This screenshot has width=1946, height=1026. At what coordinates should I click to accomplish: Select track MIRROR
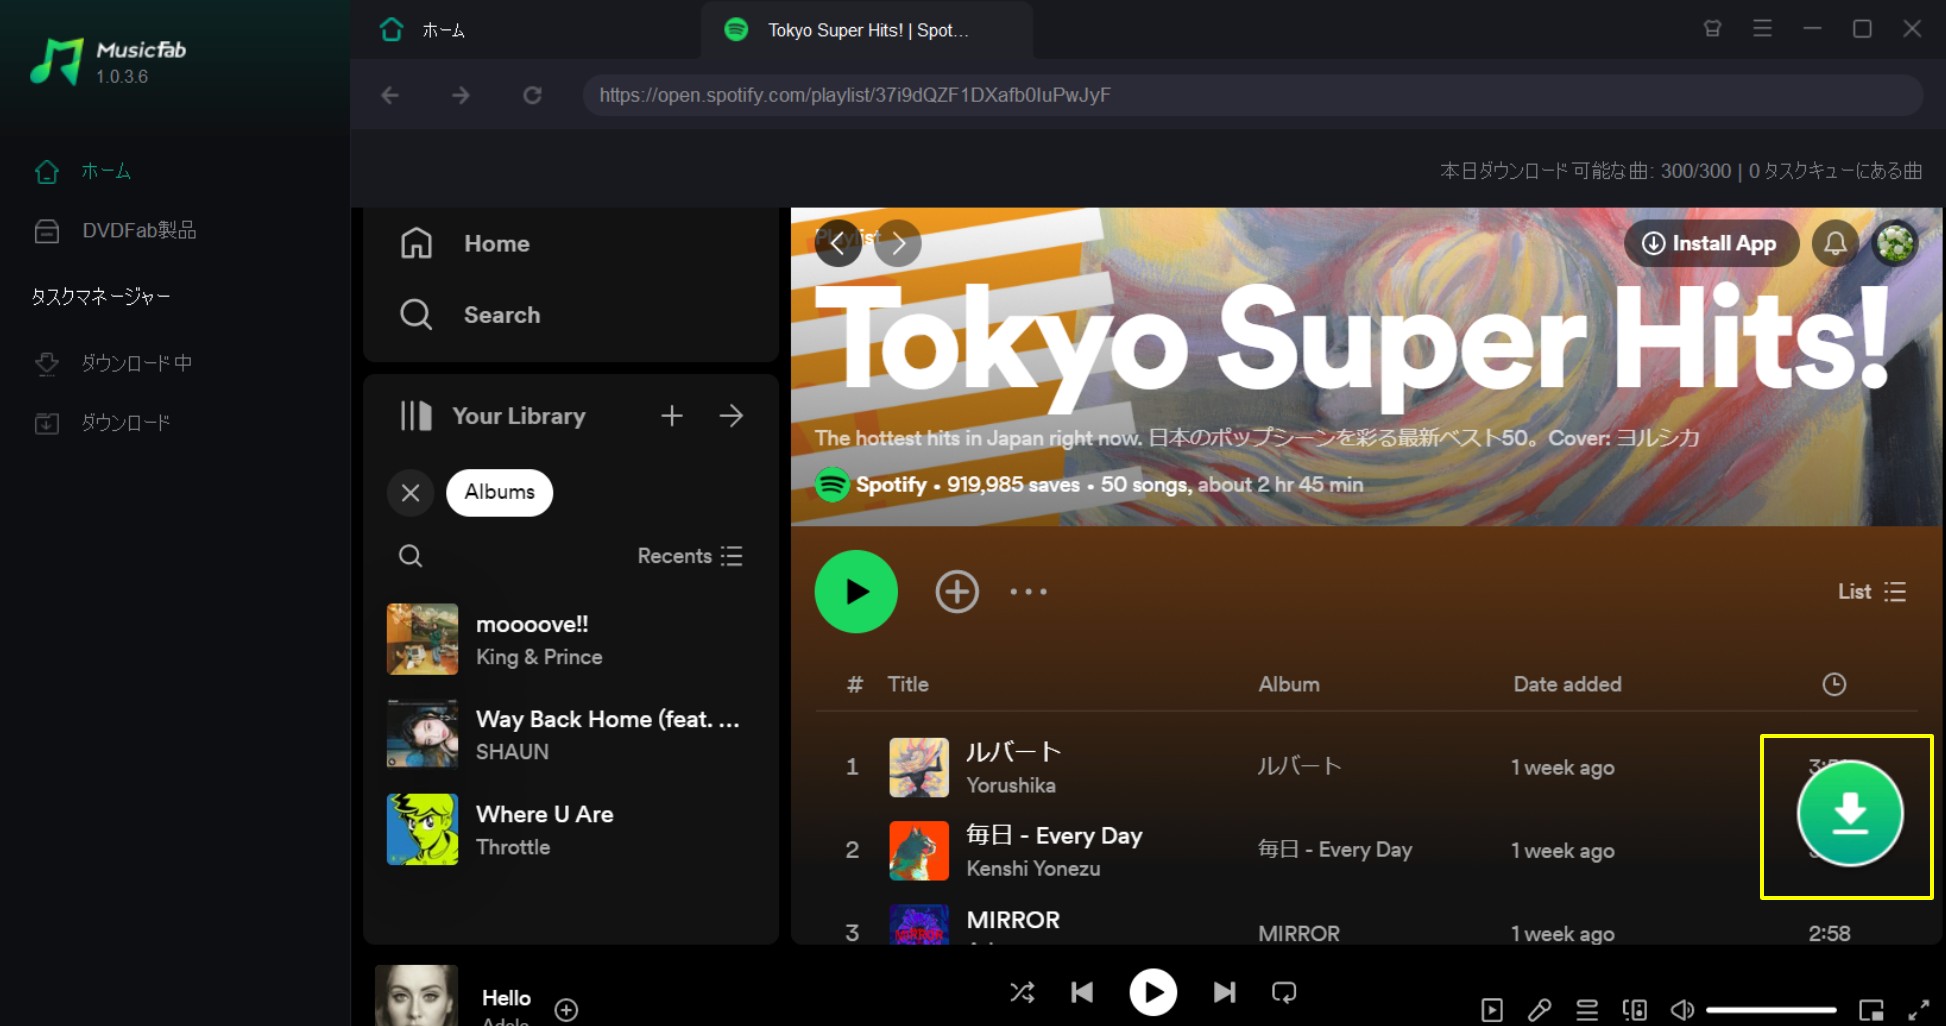click(x=1013, y=920)
